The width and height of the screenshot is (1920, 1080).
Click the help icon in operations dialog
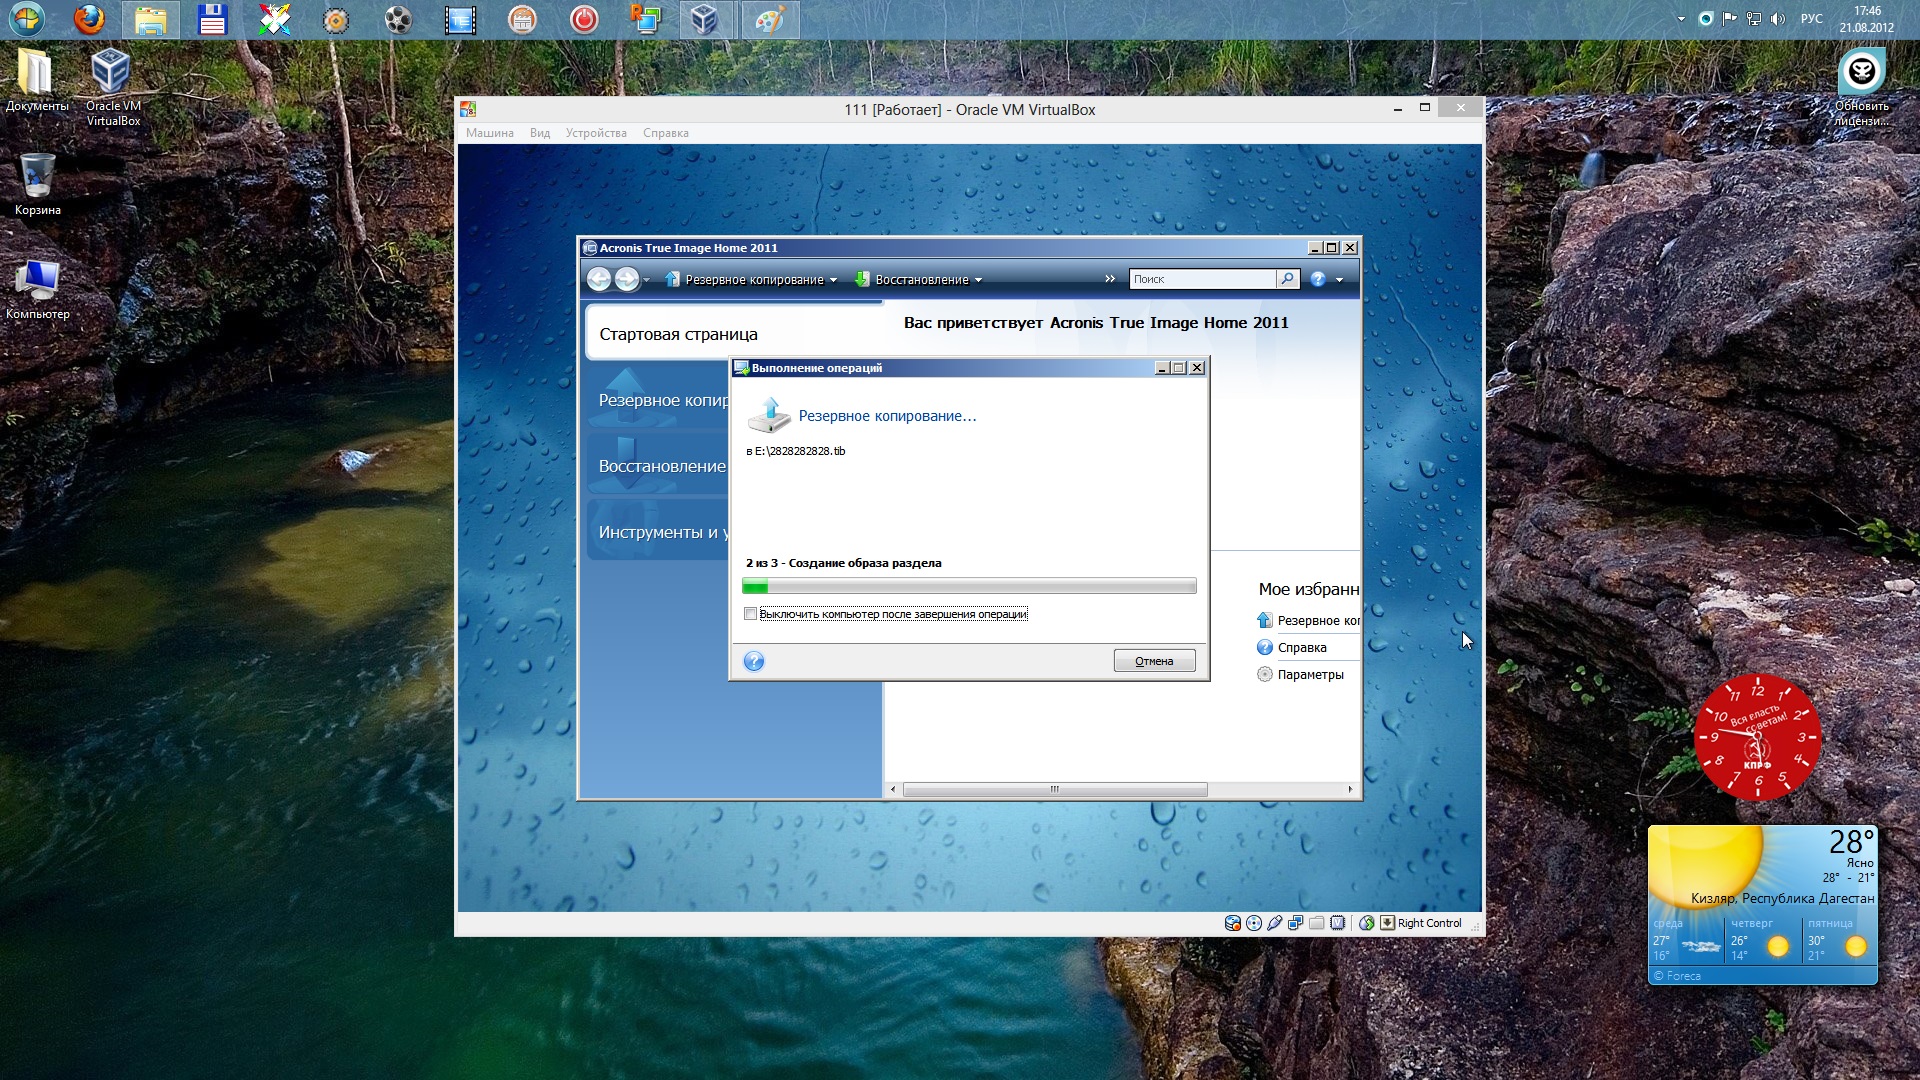tap(754, 661)
